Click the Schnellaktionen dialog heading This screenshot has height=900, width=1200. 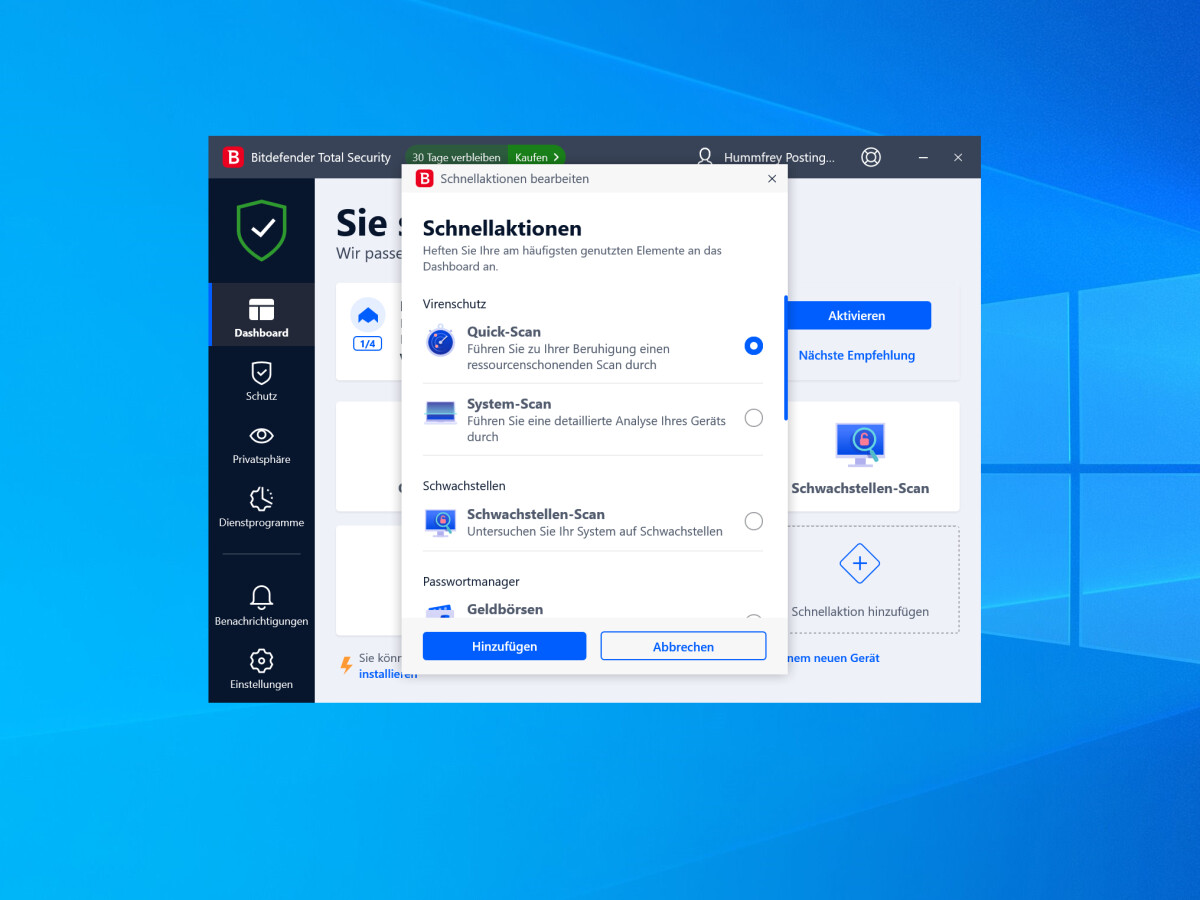pos(502,229)
